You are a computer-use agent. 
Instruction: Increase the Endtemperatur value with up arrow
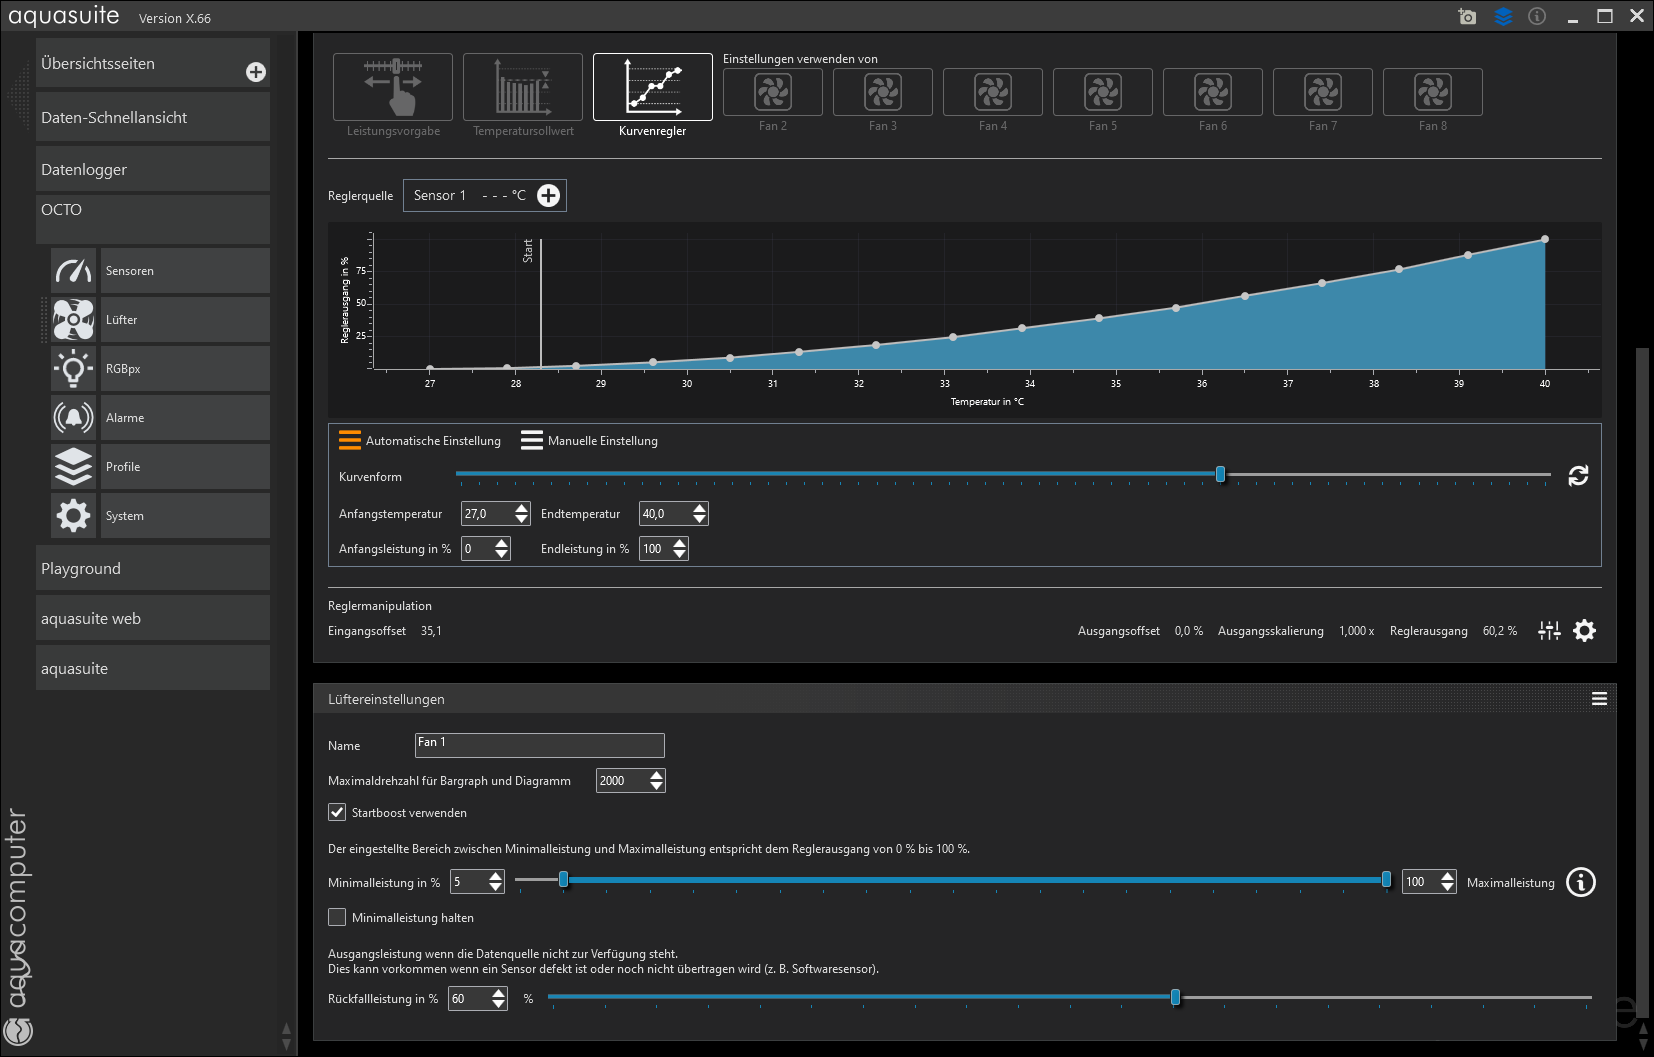click(700, 508)
